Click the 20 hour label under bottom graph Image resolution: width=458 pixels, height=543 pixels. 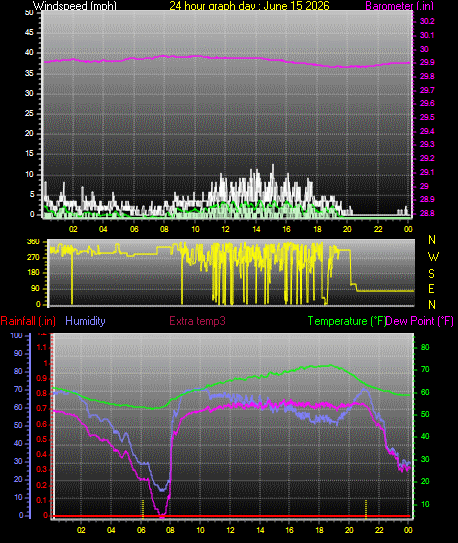pyautogui.click(x=349, y=530)
